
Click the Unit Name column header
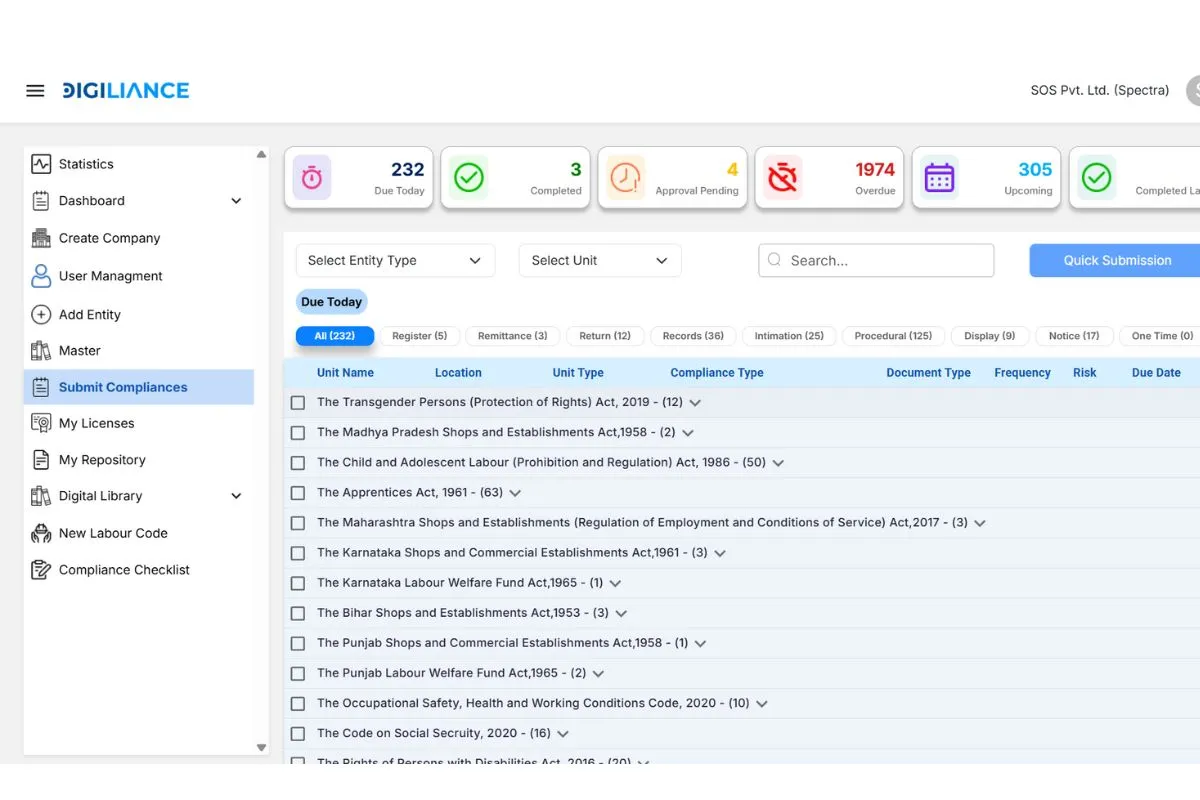point(345,373)
